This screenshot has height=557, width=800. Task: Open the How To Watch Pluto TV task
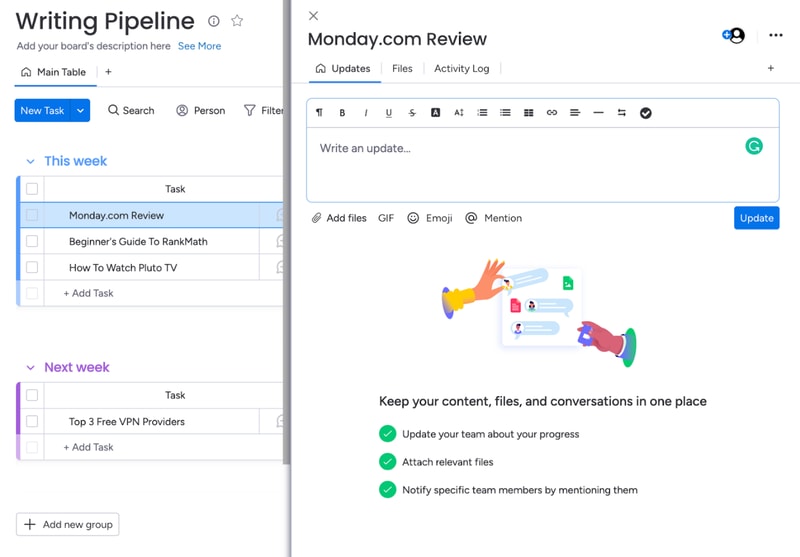tap(123, 267)
